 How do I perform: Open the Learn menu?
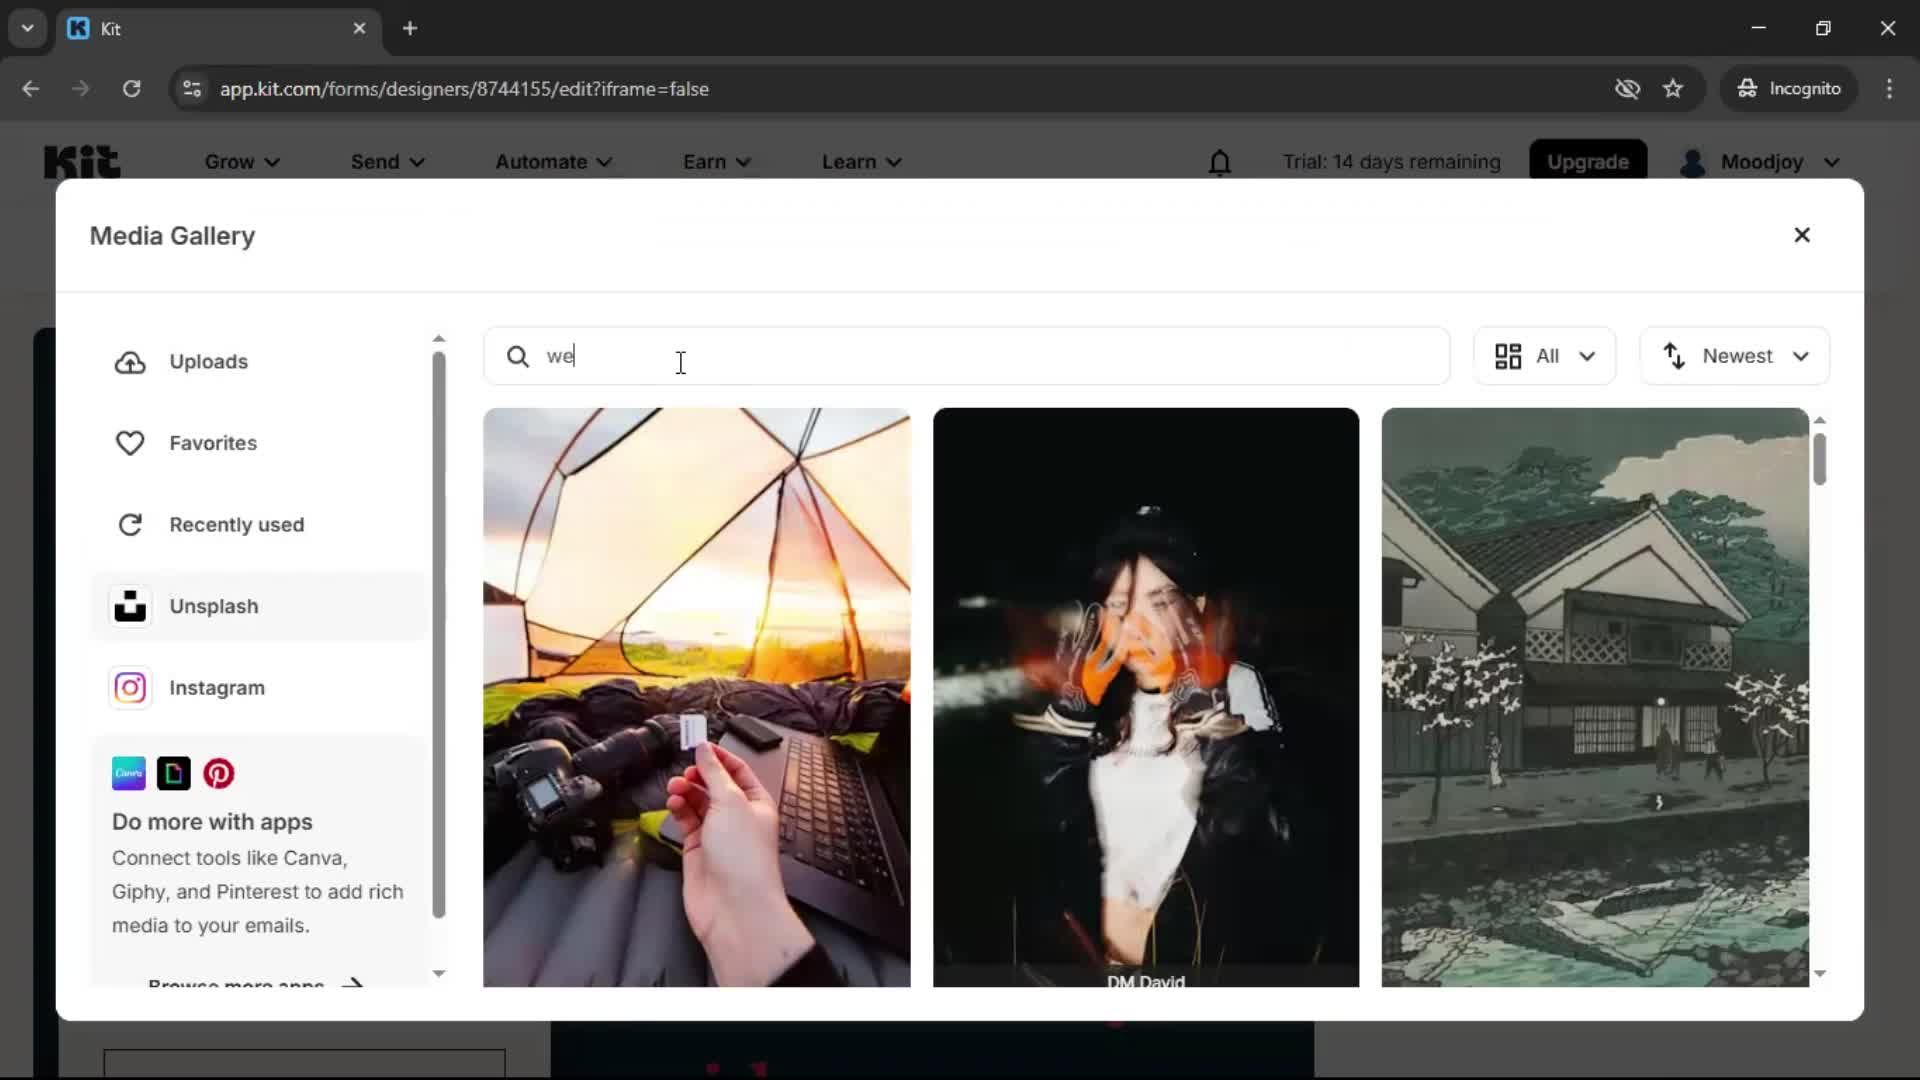click(860, 161)
